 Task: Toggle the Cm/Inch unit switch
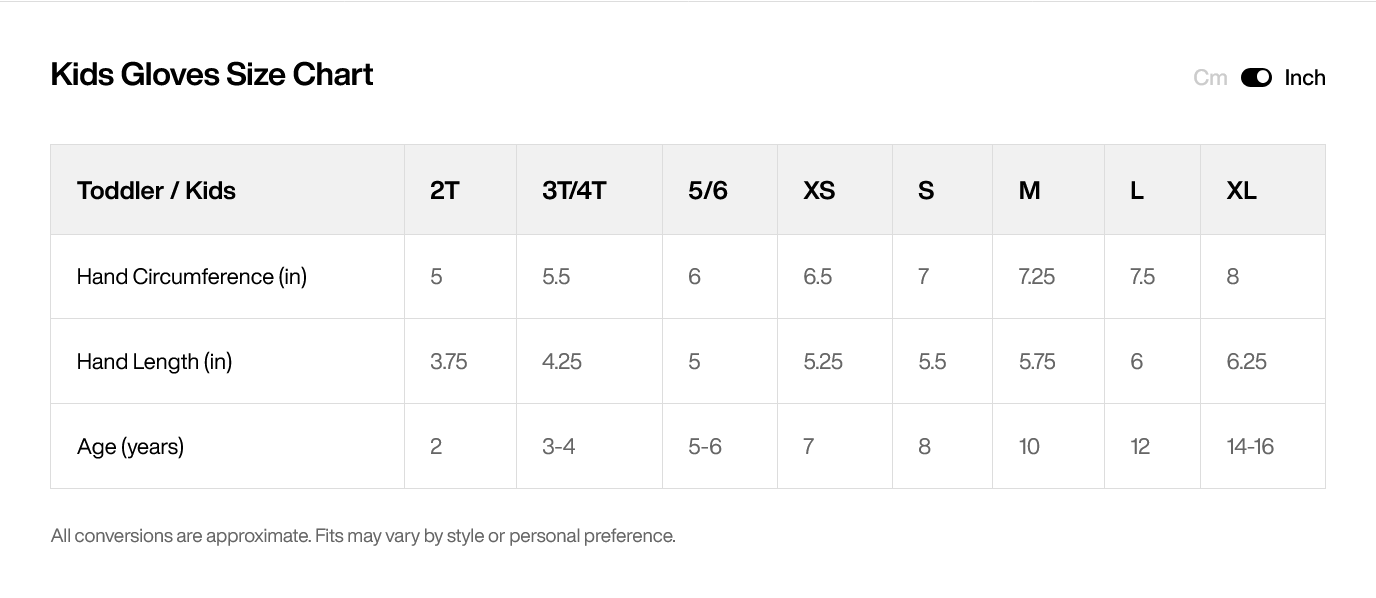(1256, 78)
